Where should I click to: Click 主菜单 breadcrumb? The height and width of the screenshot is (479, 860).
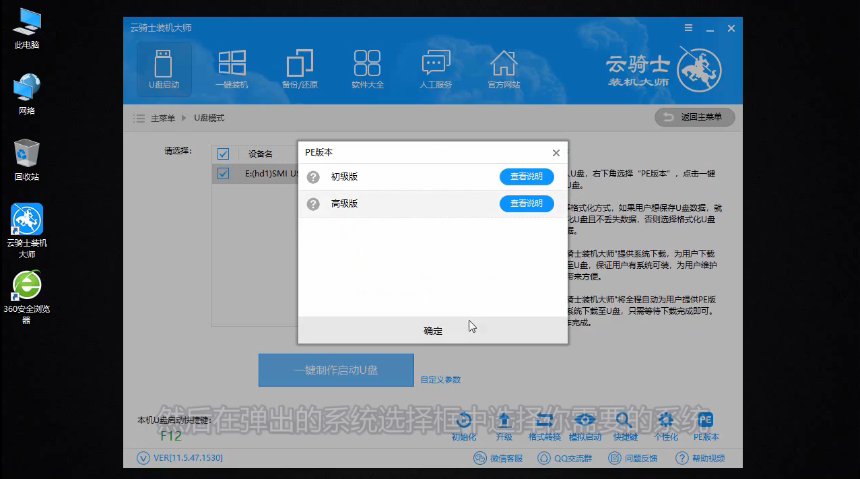pyautogui.click(x=162, y=118)
